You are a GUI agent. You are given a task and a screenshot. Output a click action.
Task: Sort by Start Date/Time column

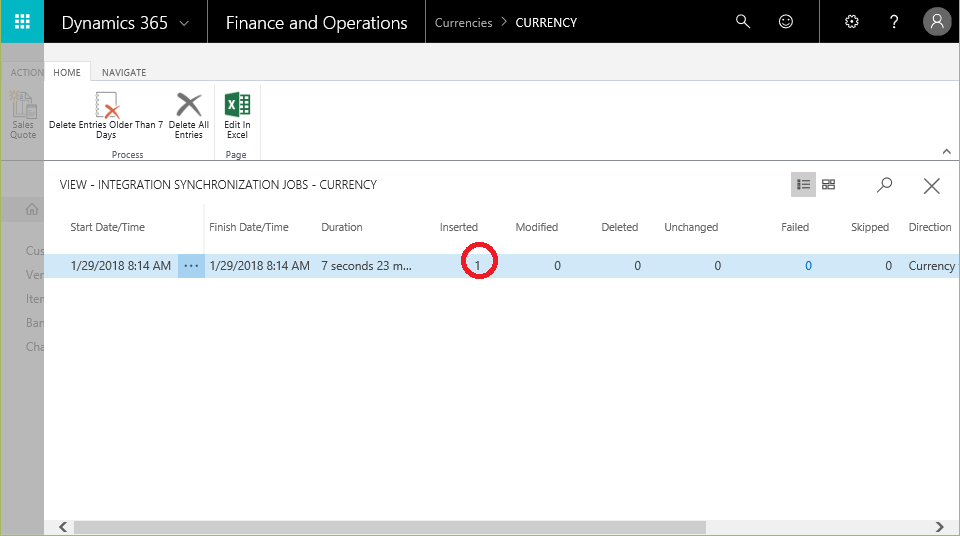(108, 227)
